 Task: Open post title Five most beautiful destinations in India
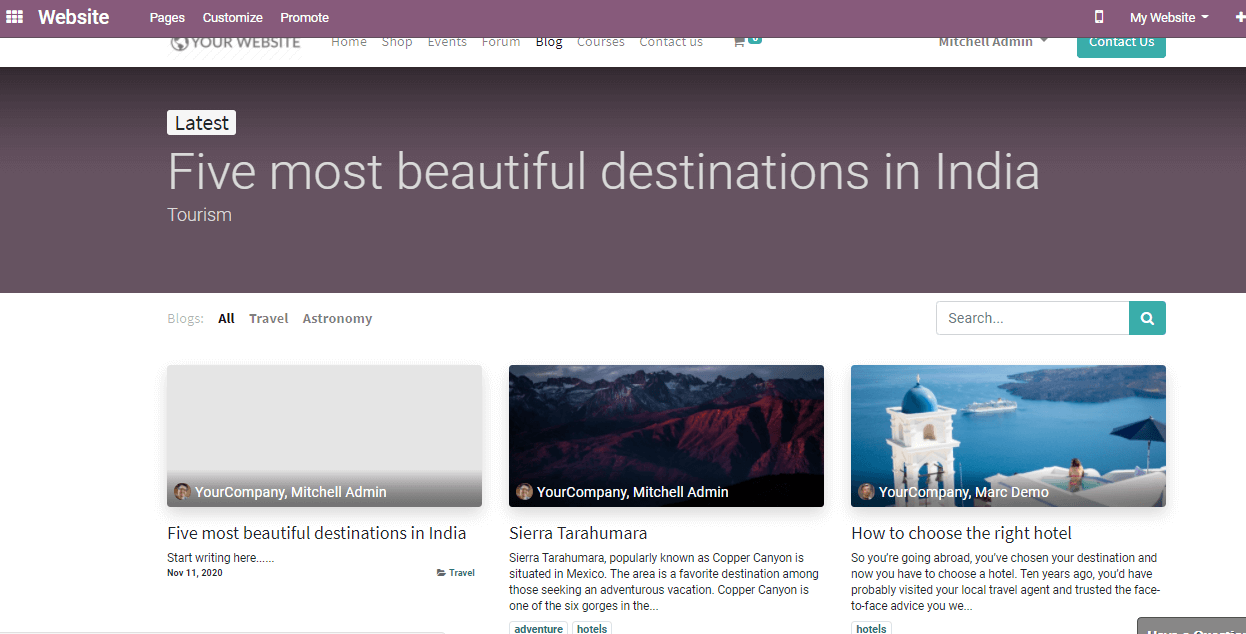[317, 533]
